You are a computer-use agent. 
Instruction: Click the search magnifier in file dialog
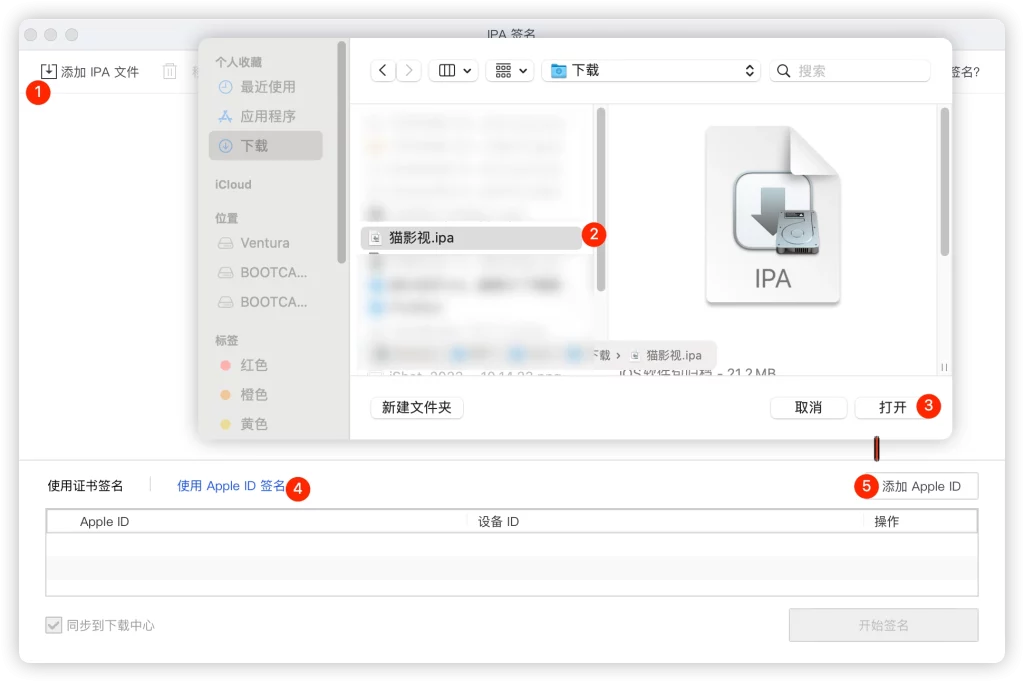tap(783, 70)
